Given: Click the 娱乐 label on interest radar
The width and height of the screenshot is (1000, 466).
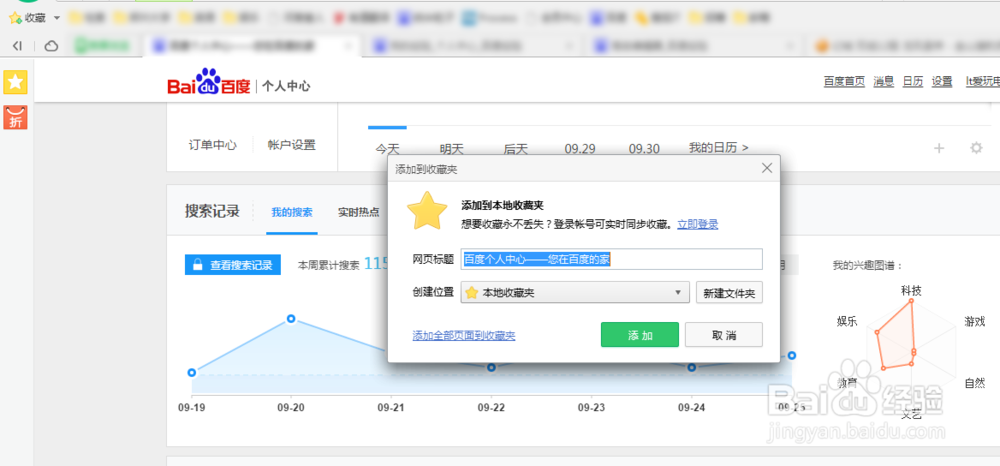Looking at the screenshot, I should tap(847, 321).
